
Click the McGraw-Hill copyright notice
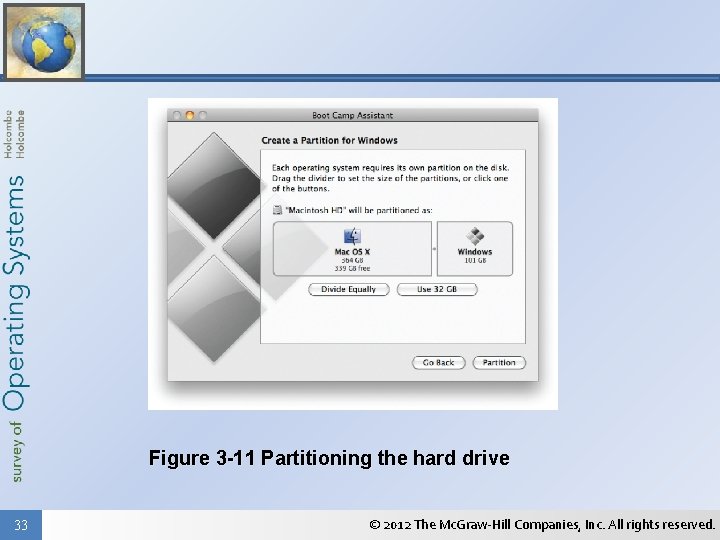click(542, 524)
